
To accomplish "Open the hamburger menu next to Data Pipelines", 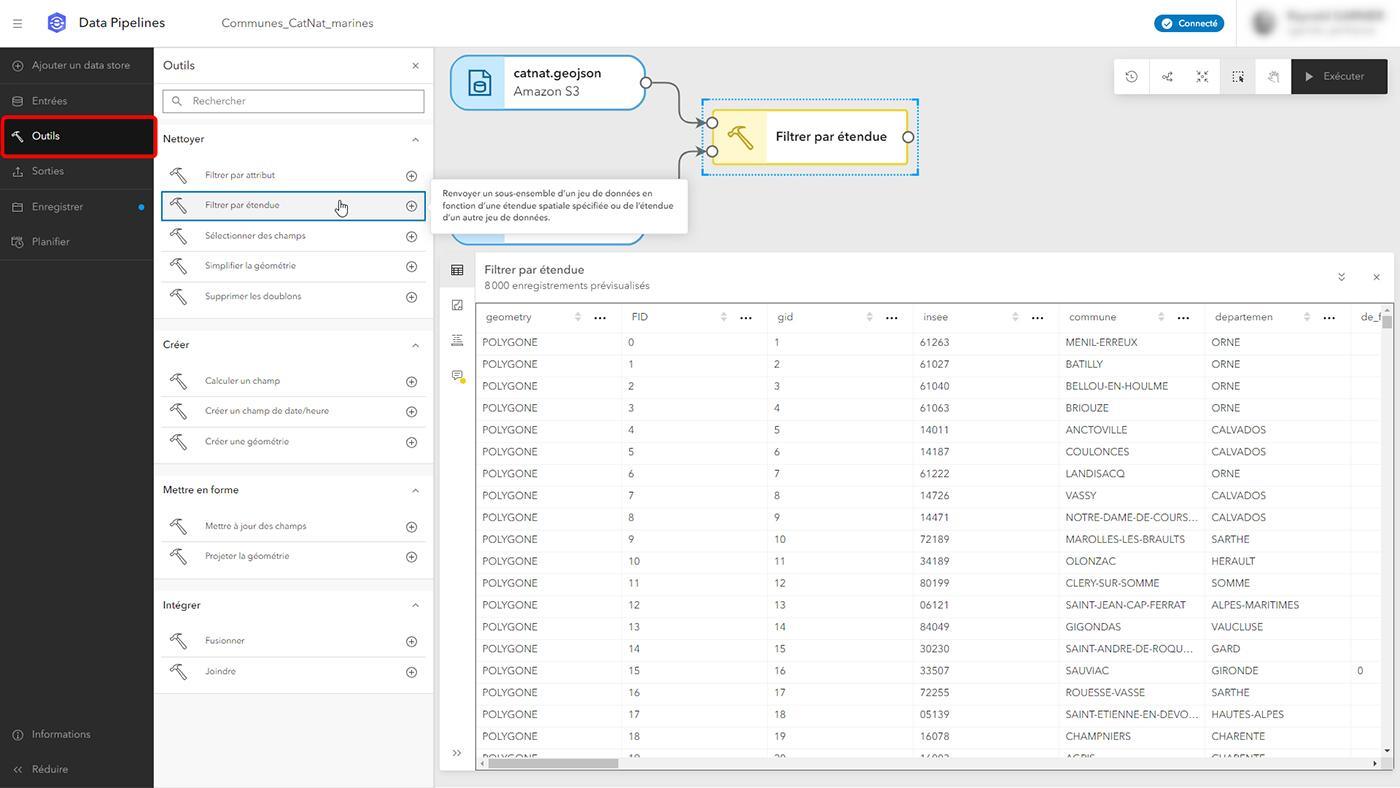I will tap(17, 23).
